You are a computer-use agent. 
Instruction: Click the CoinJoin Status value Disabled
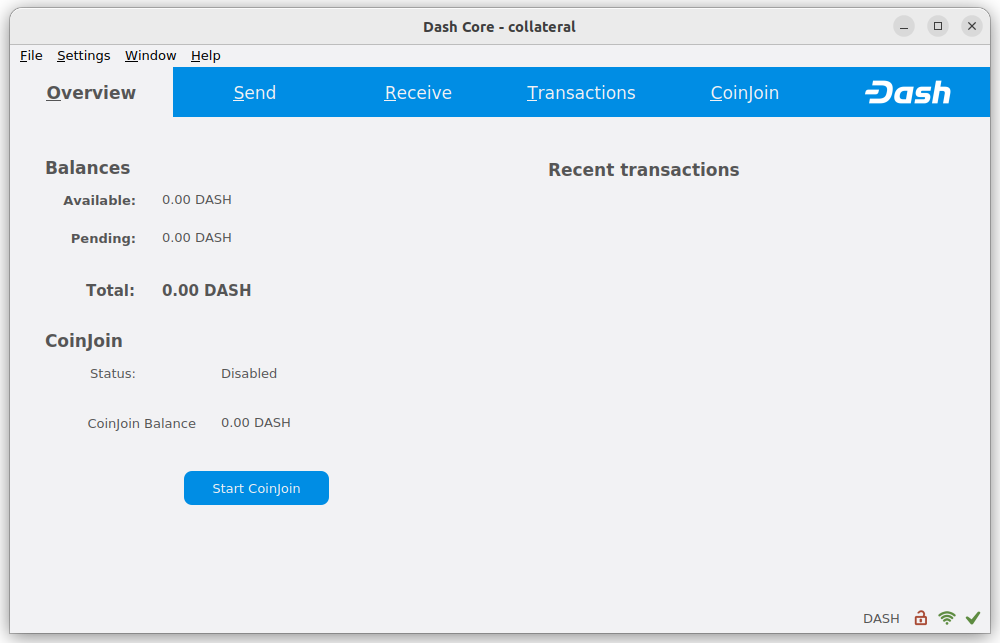coord(249,373)
